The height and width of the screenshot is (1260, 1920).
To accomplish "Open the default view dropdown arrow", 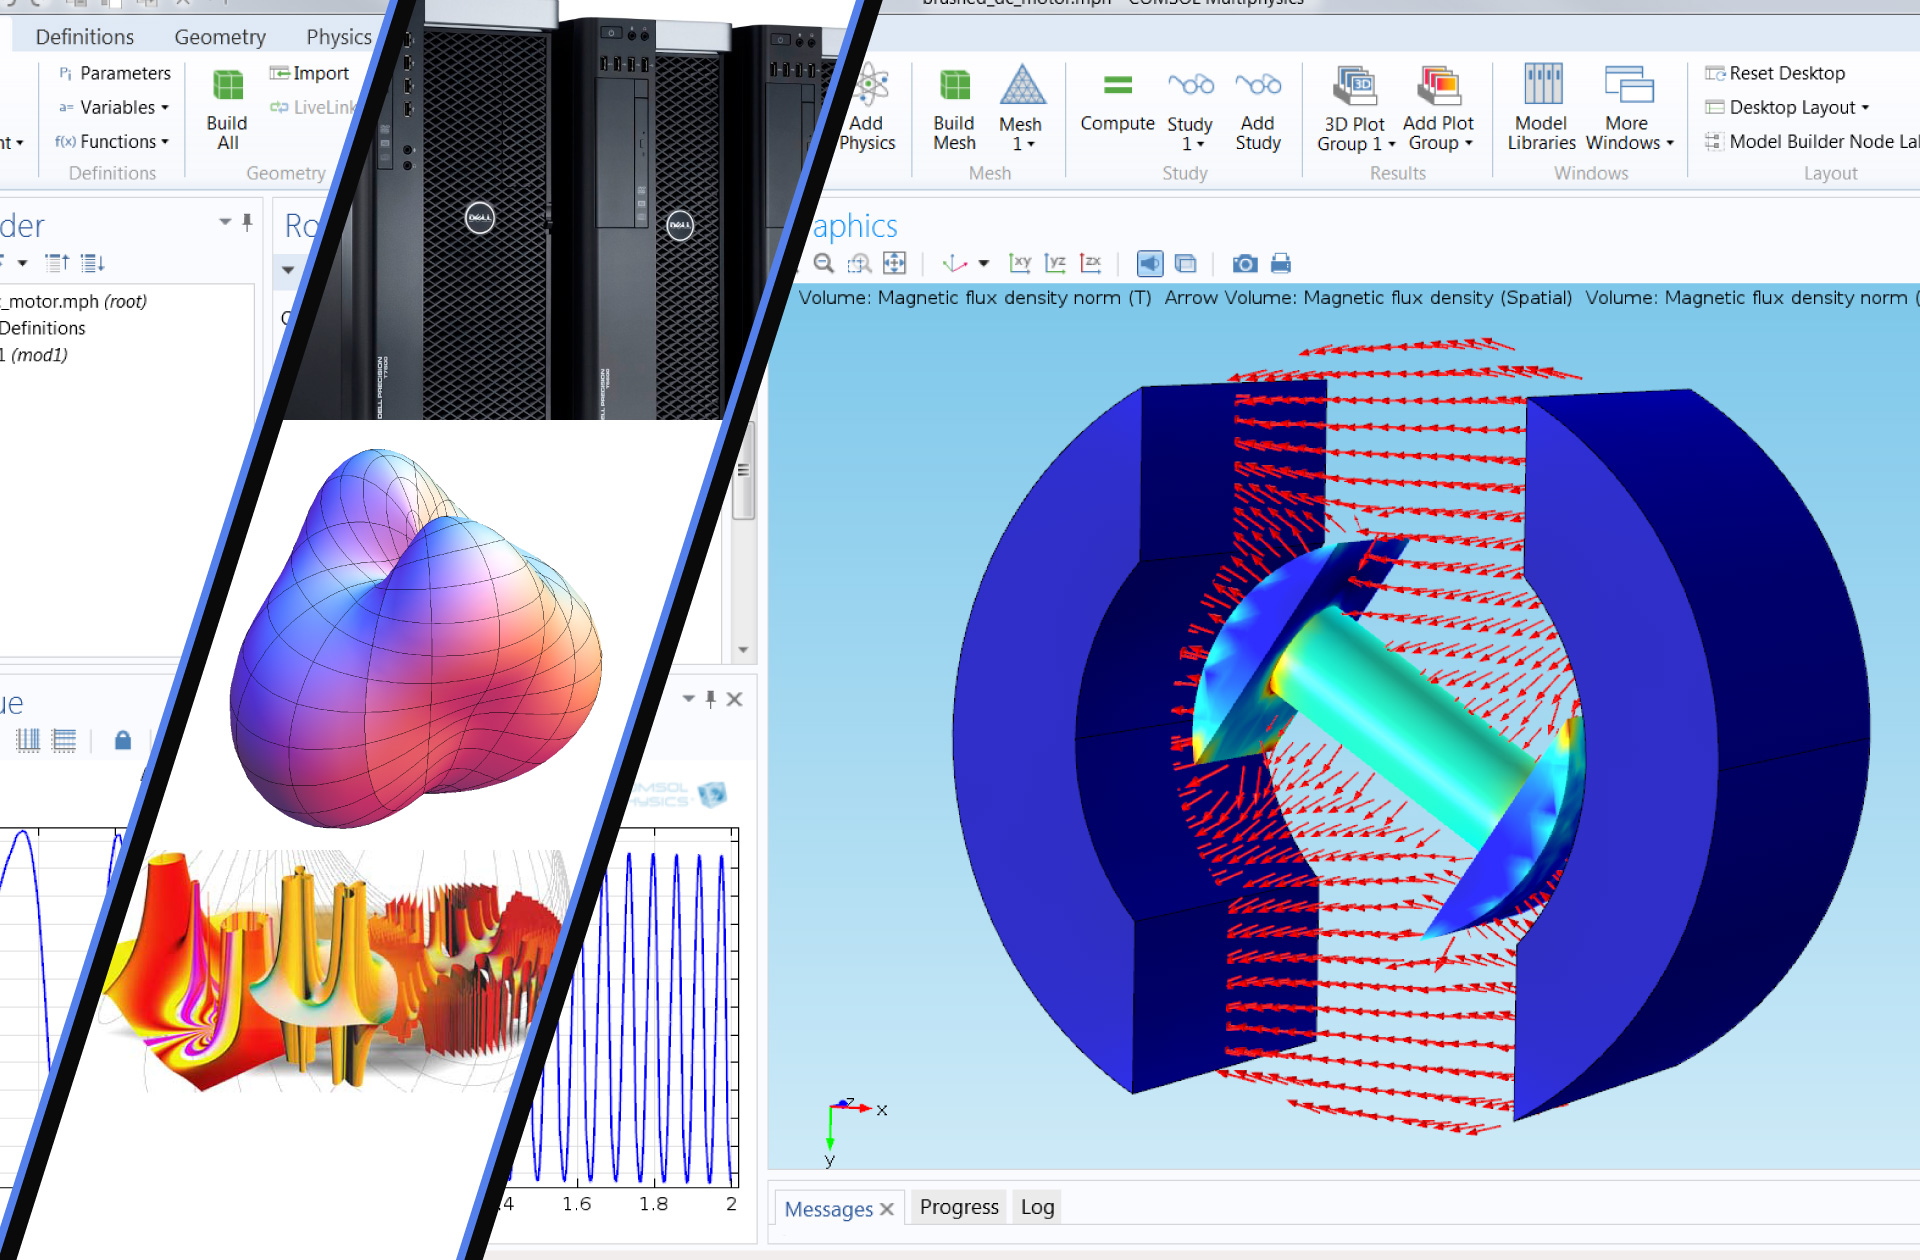I will (x=984, y=263).
